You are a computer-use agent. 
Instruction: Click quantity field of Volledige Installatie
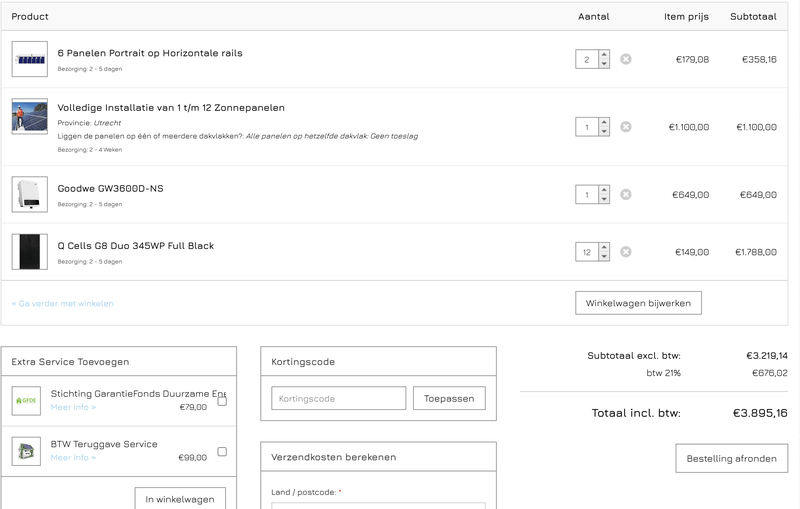point(587,127)
